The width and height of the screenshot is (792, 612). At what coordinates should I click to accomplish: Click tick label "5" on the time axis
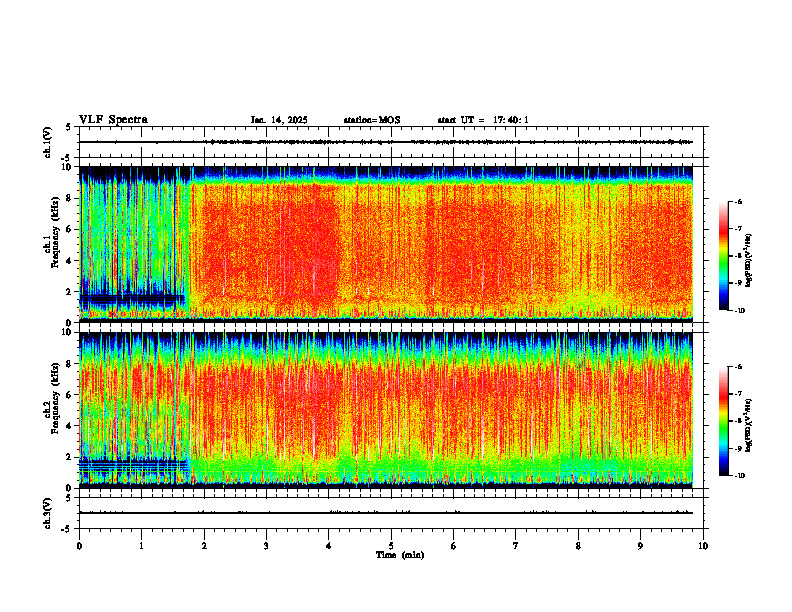391,546
